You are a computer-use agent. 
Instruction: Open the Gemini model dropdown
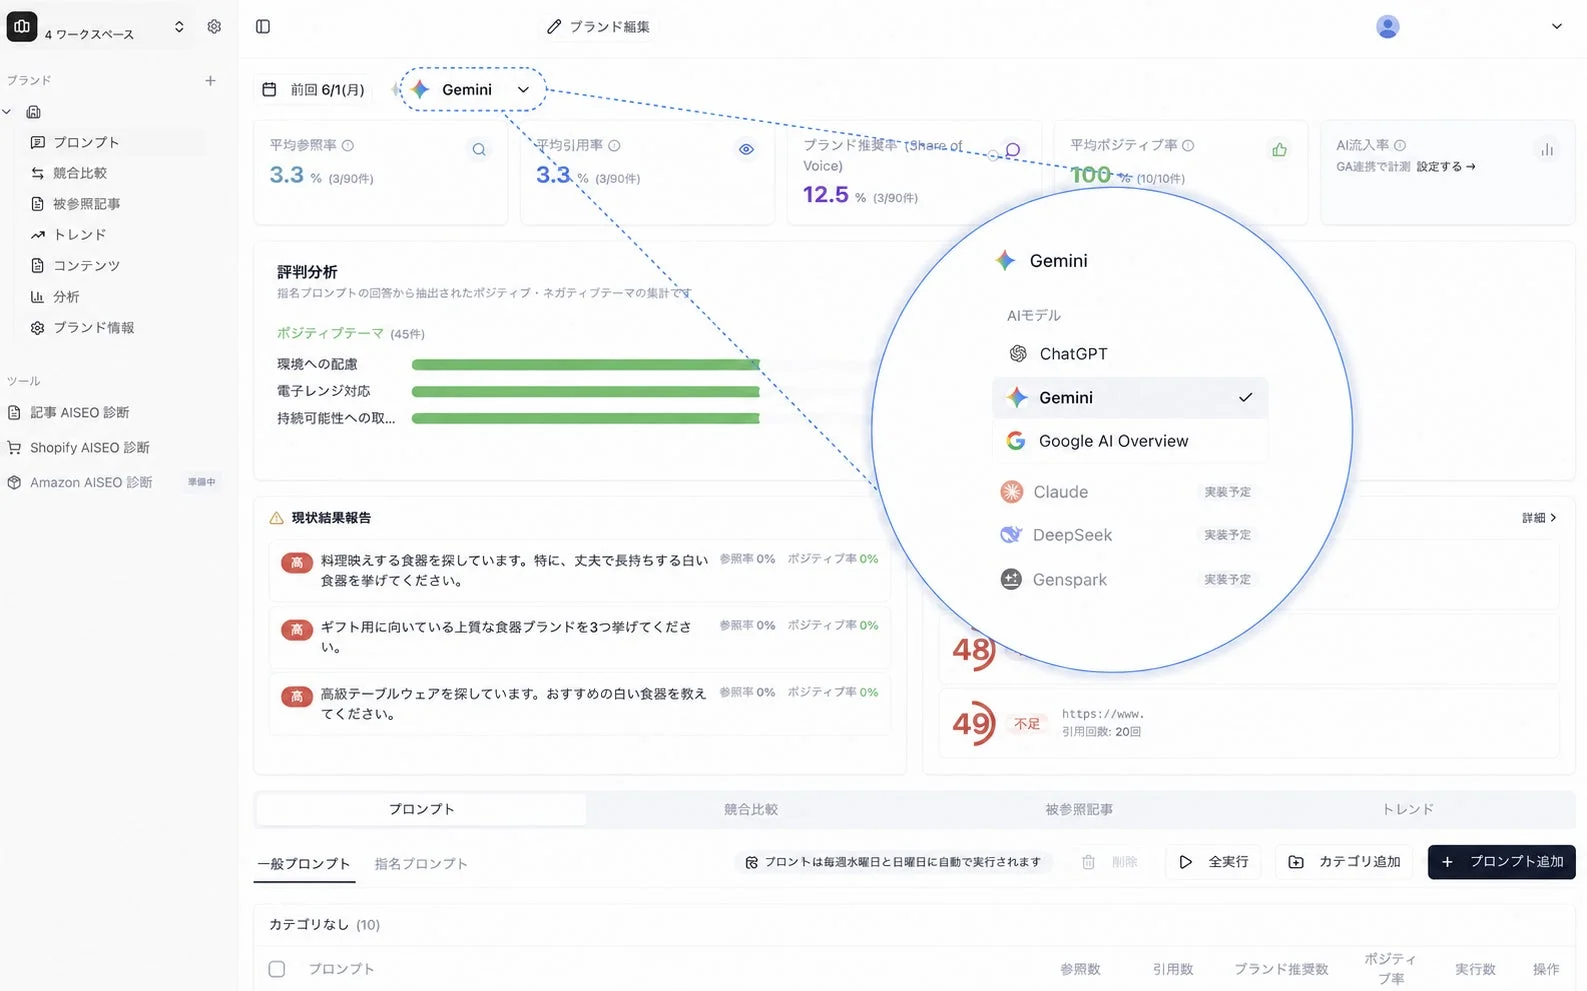click(473, 90)
